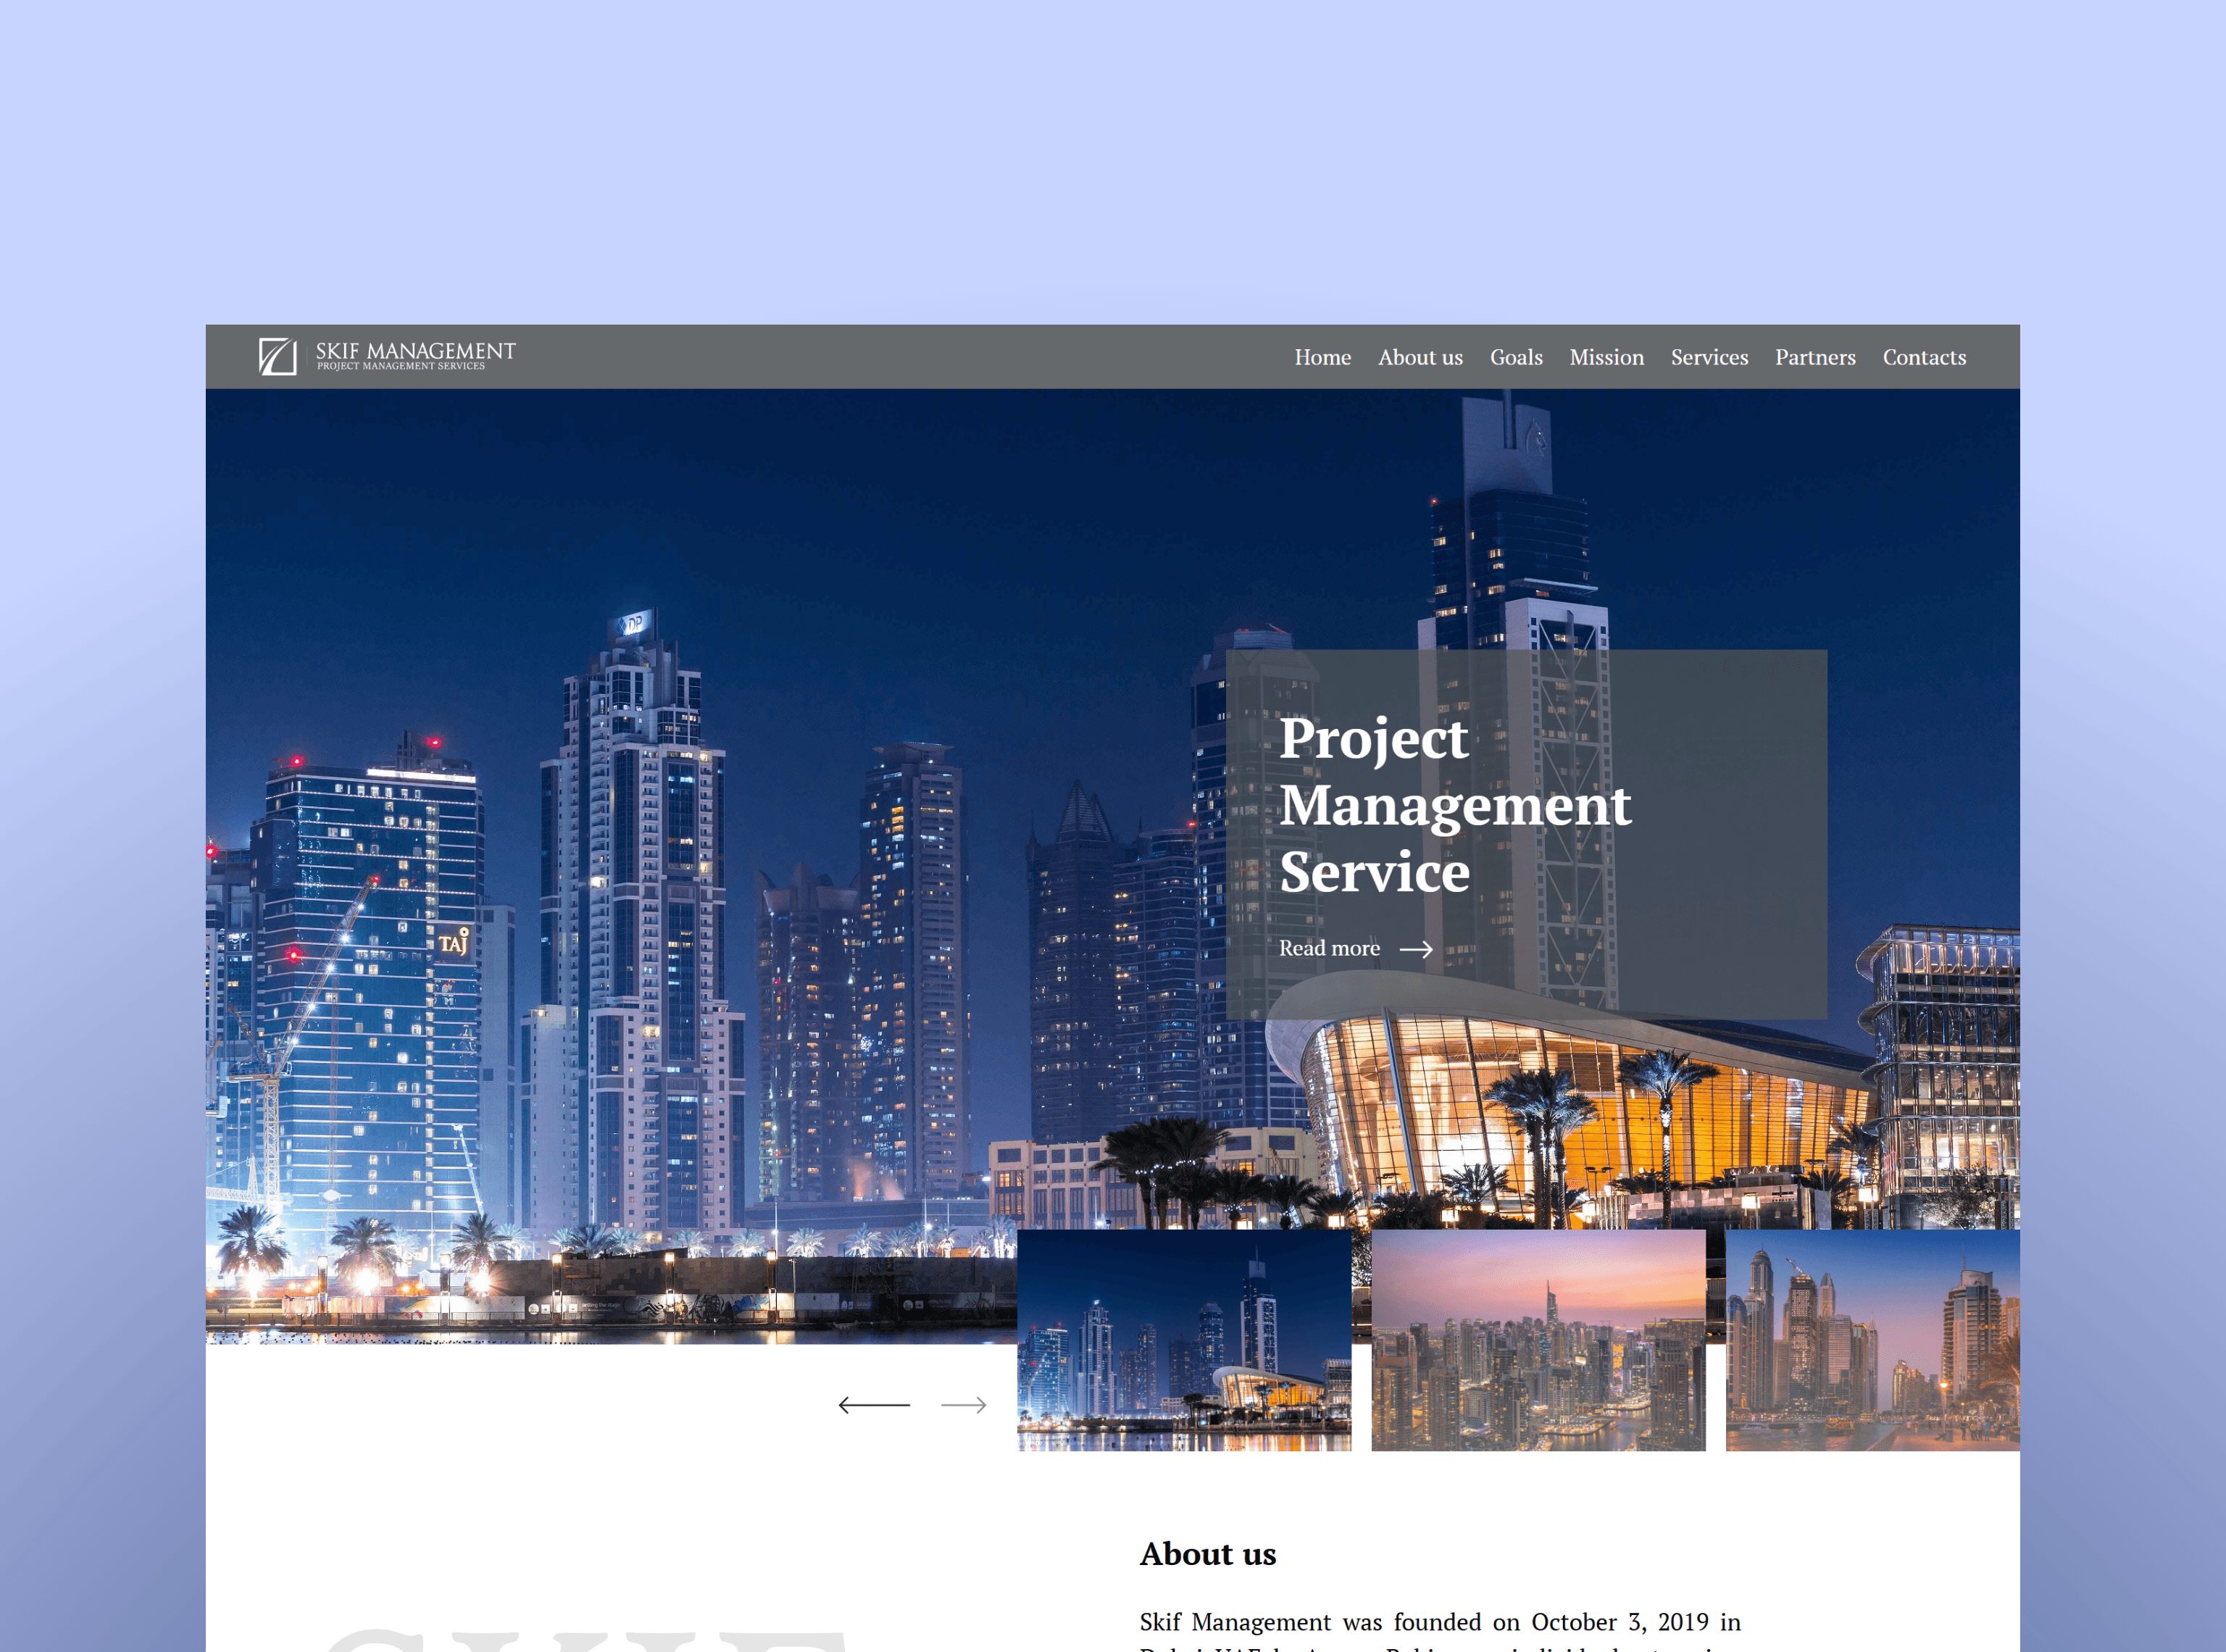
Task: Select Services in the navigation bar
Action: coord(1709,357)
